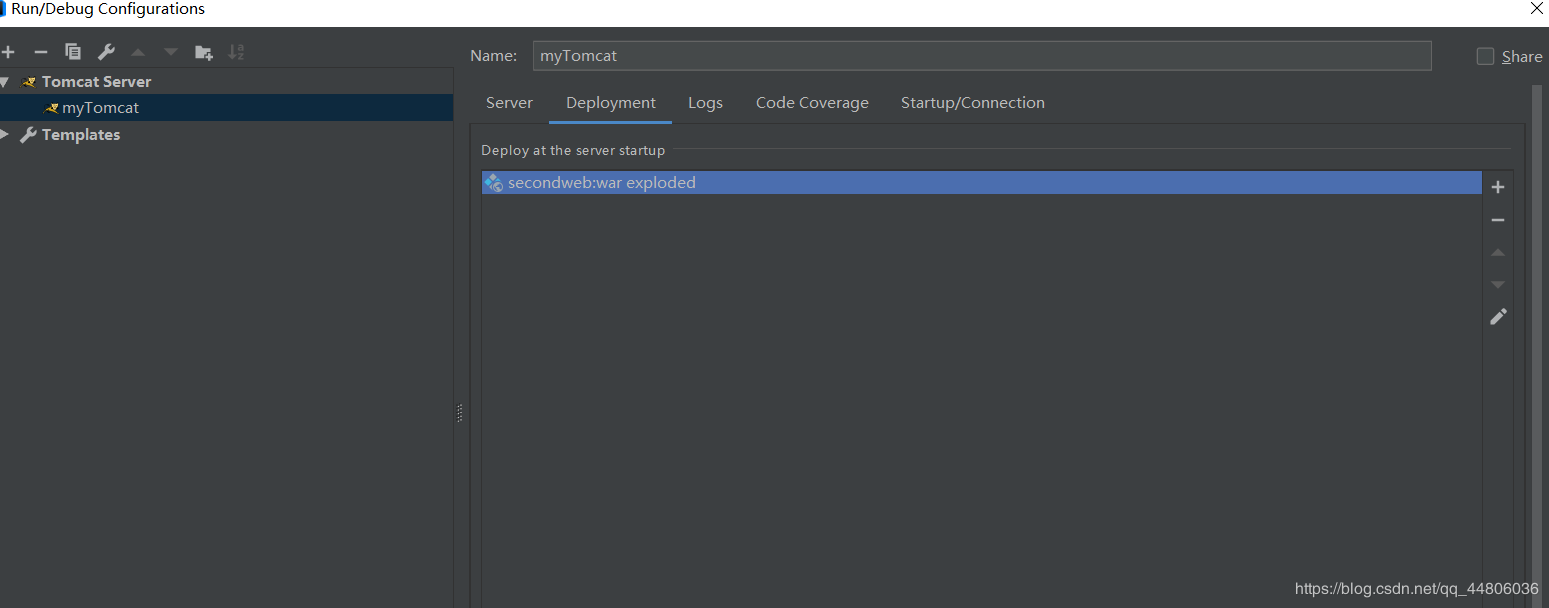The width and height of the screenshot is (1549, 608).
Task: Go to the Code Coverage tab
Action: (812, 103)
